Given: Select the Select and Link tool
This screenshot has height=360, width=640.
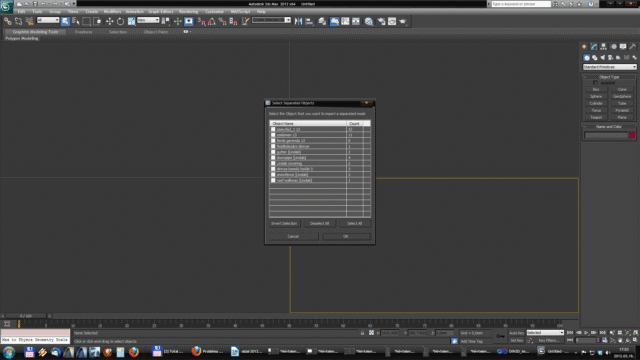Looking at the screenshot, I should [8, 21].
